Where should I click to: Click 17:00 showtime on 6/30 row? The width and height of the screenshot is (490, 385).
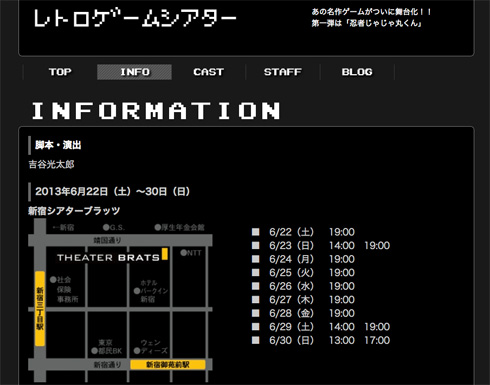377,340
